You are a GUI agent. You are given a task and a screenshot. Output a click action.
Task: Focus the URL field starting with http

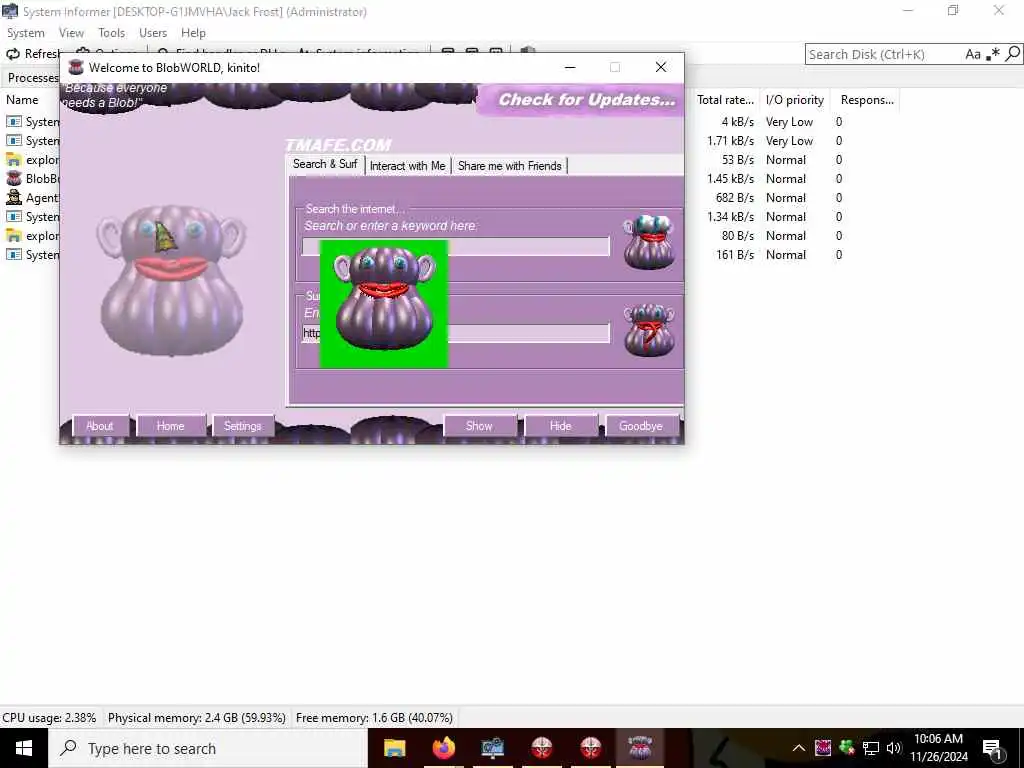click(455, 333)
